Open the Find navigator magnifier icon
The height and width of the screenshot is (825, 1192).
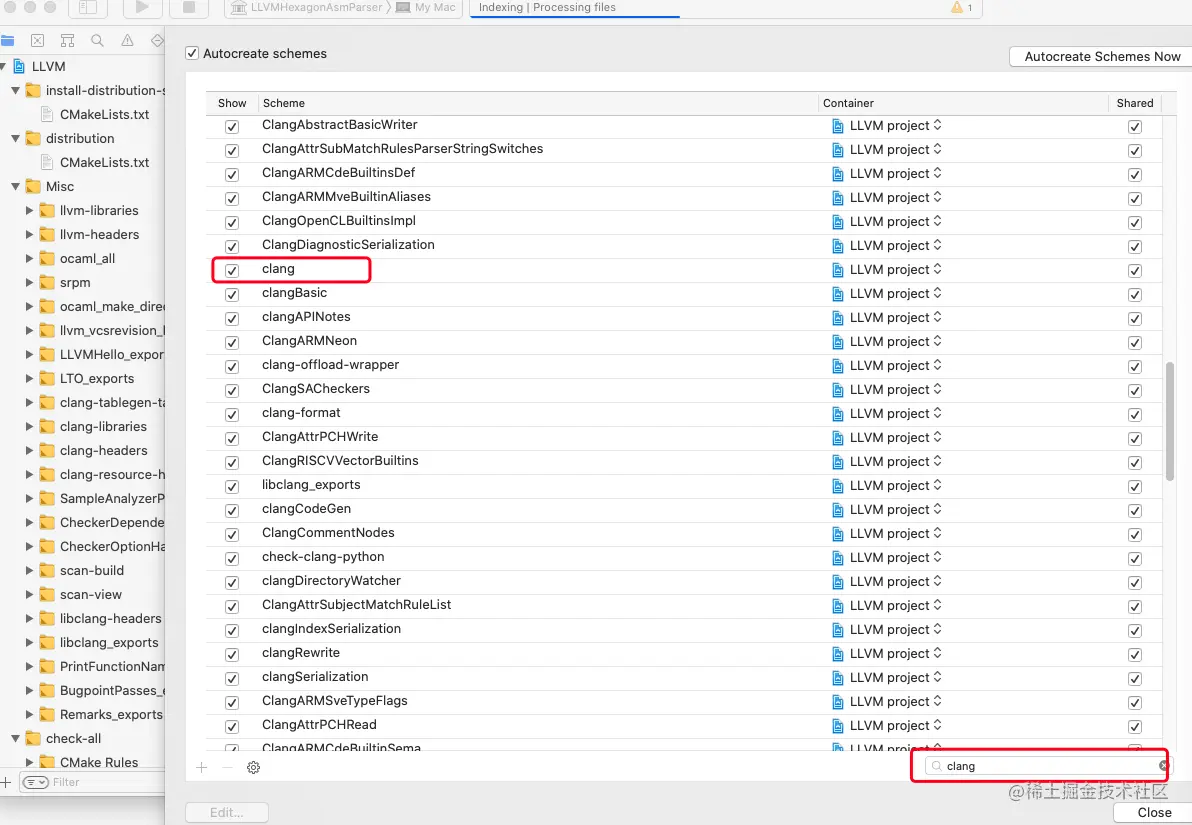(97, 40)
